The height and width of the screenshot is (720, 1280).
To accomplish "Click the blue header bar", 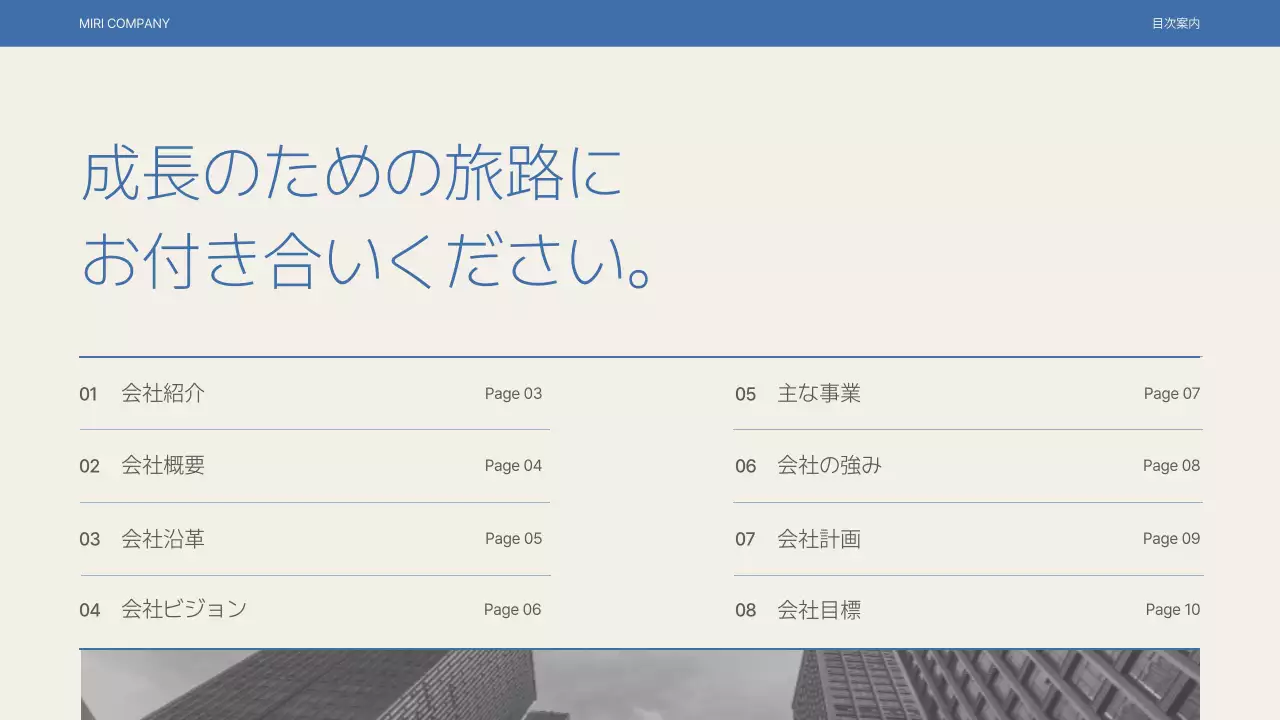I will pos(640,23).
